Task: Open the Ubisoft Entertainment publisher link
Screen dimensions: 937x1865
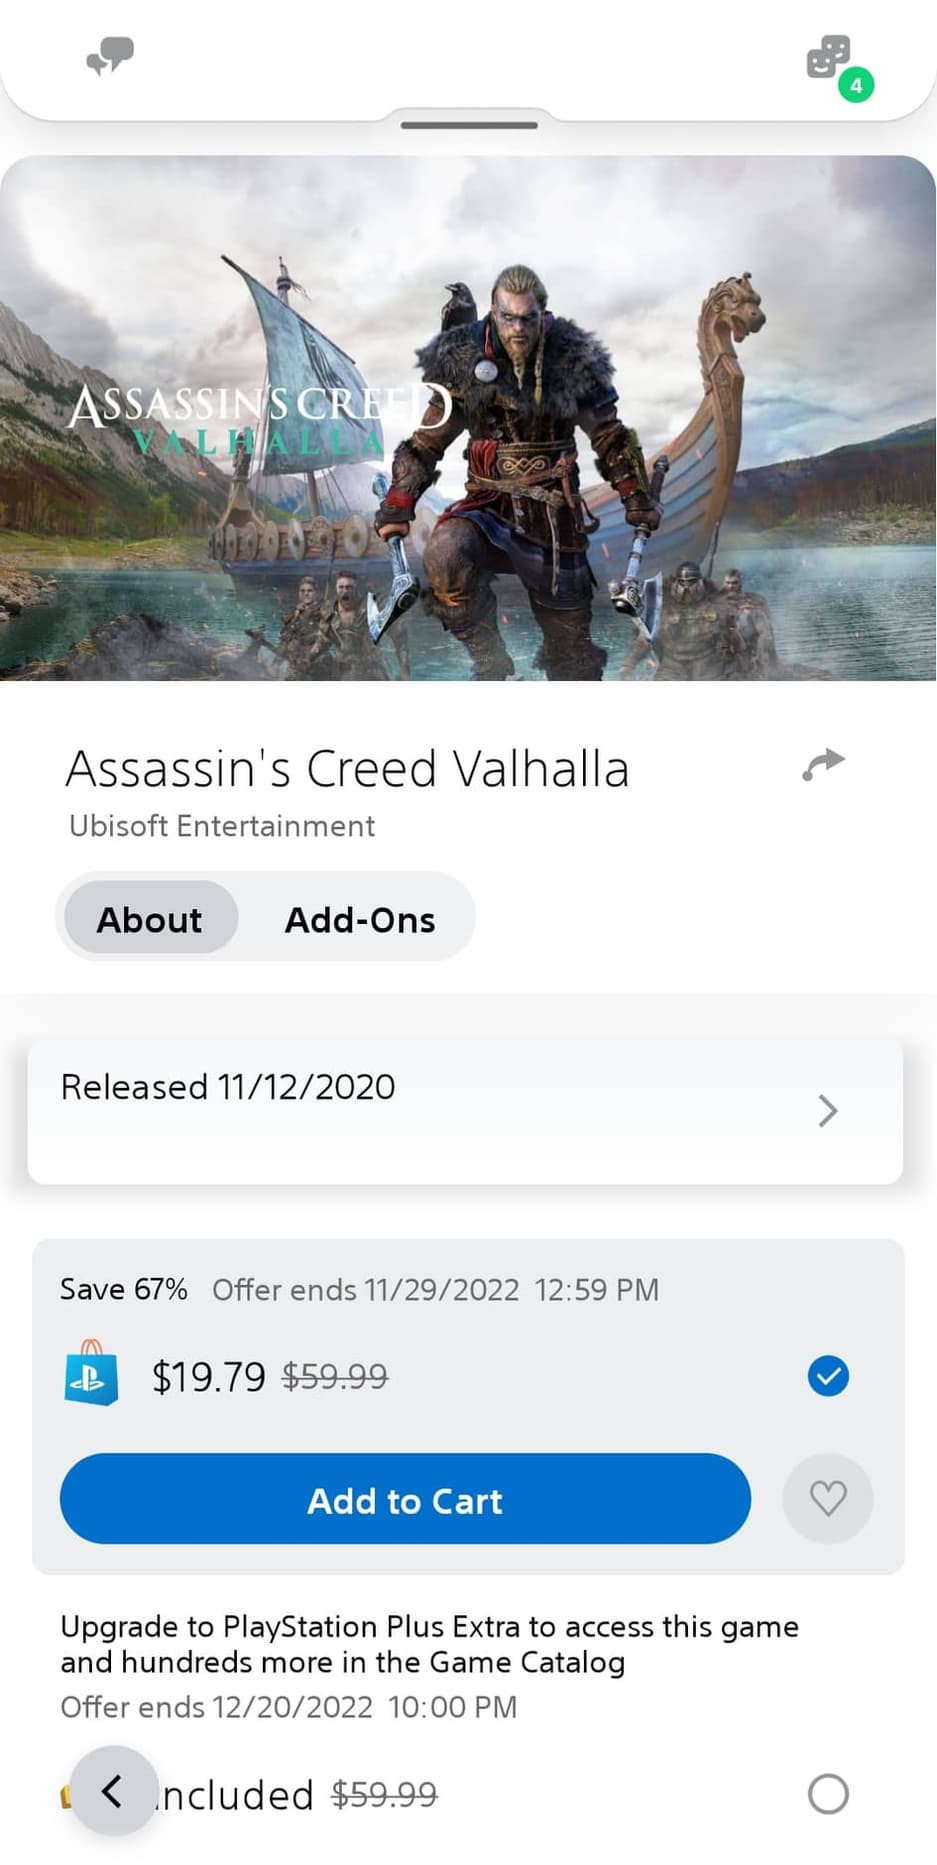Action: click(x=222, y=826)
